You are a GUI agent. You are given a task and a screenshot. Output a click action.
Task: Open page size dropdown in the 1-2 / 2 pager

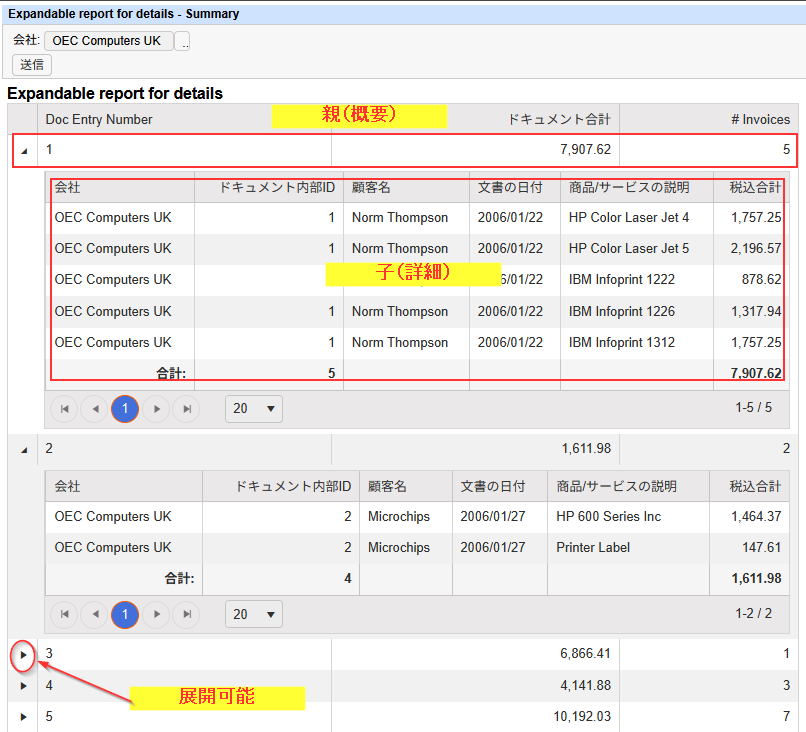tap(254, 614)
